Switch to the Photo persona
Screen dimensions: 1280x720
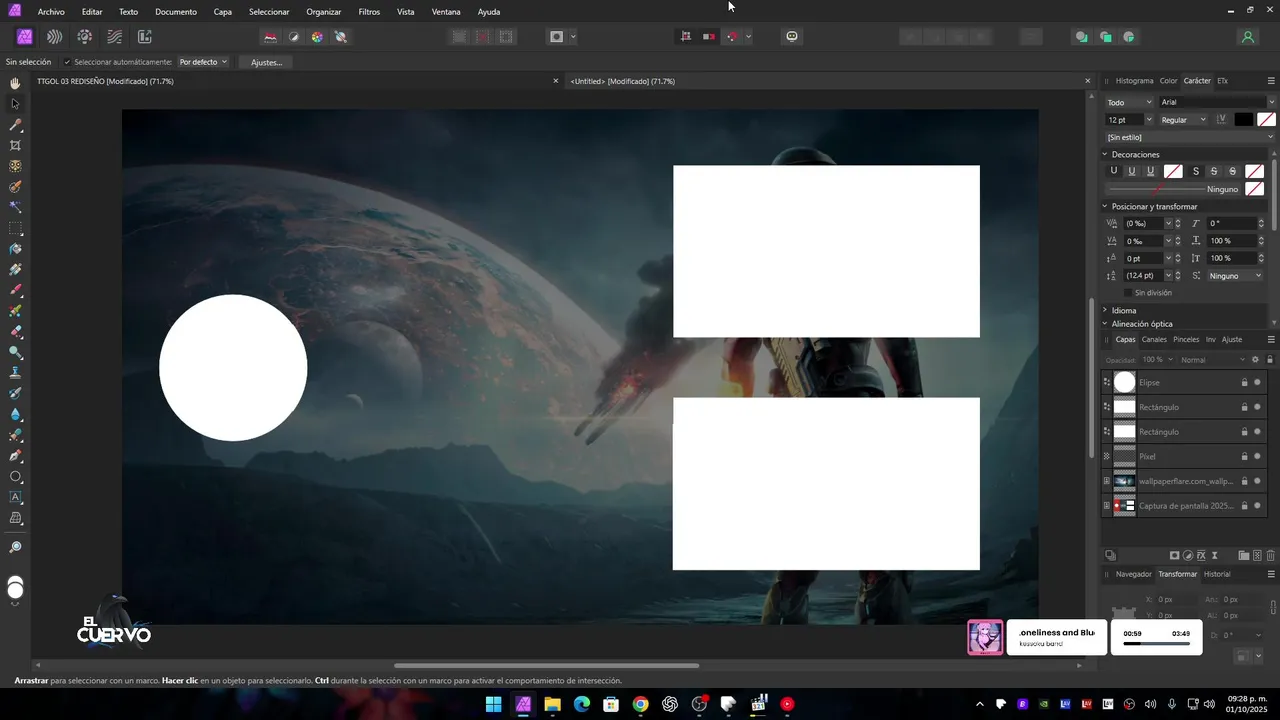[x=25, y=37]
